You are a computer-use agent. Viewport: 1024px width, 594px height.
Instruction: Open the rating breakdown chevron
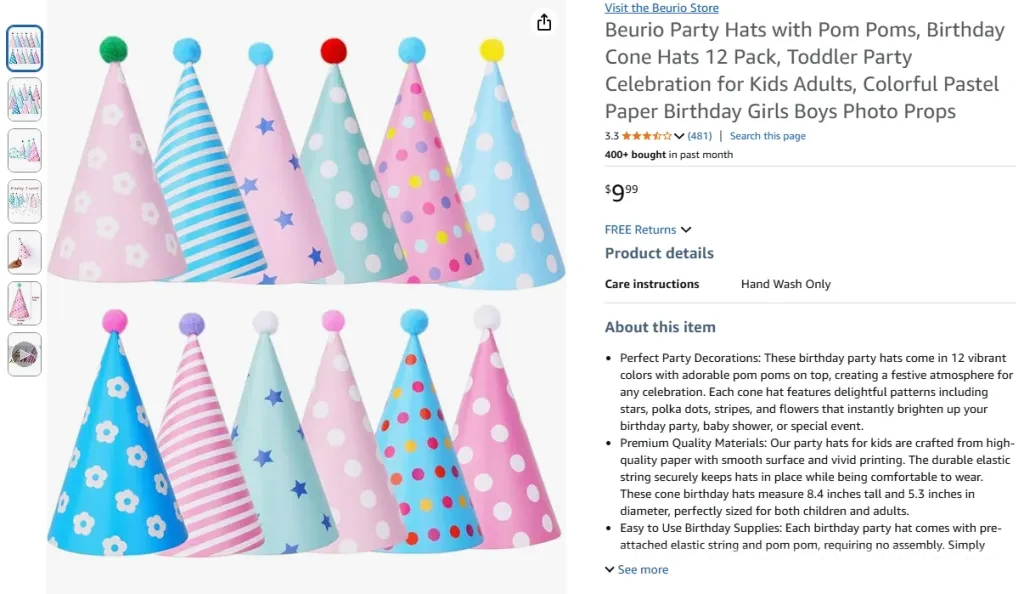(680, 136)
